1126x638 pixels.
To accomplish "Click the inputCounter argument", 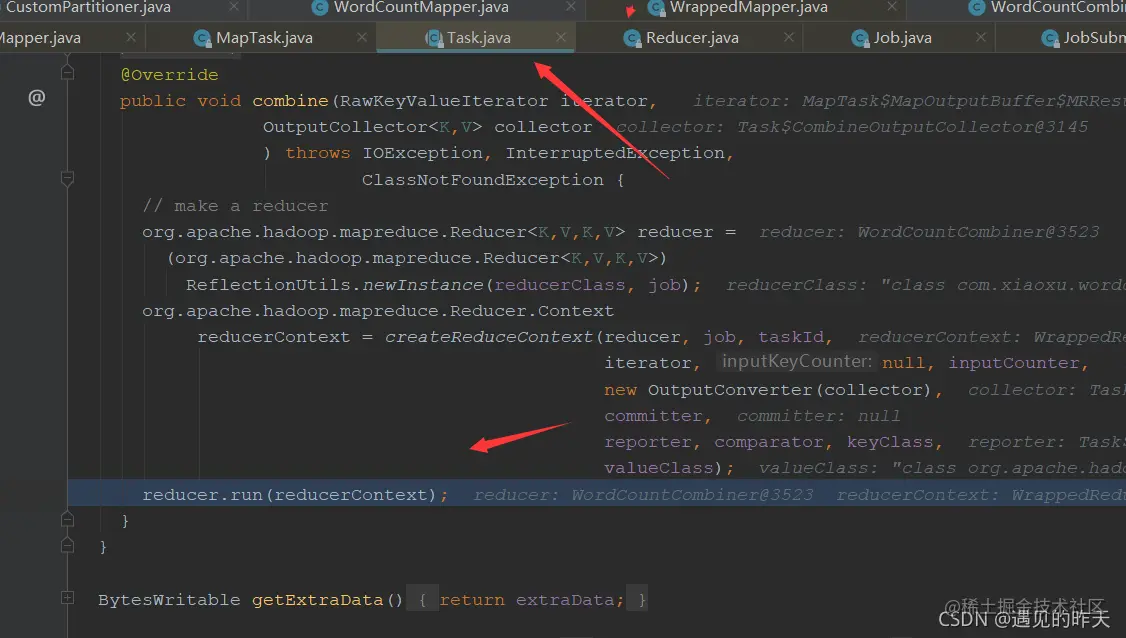I will coord(1013,364).
